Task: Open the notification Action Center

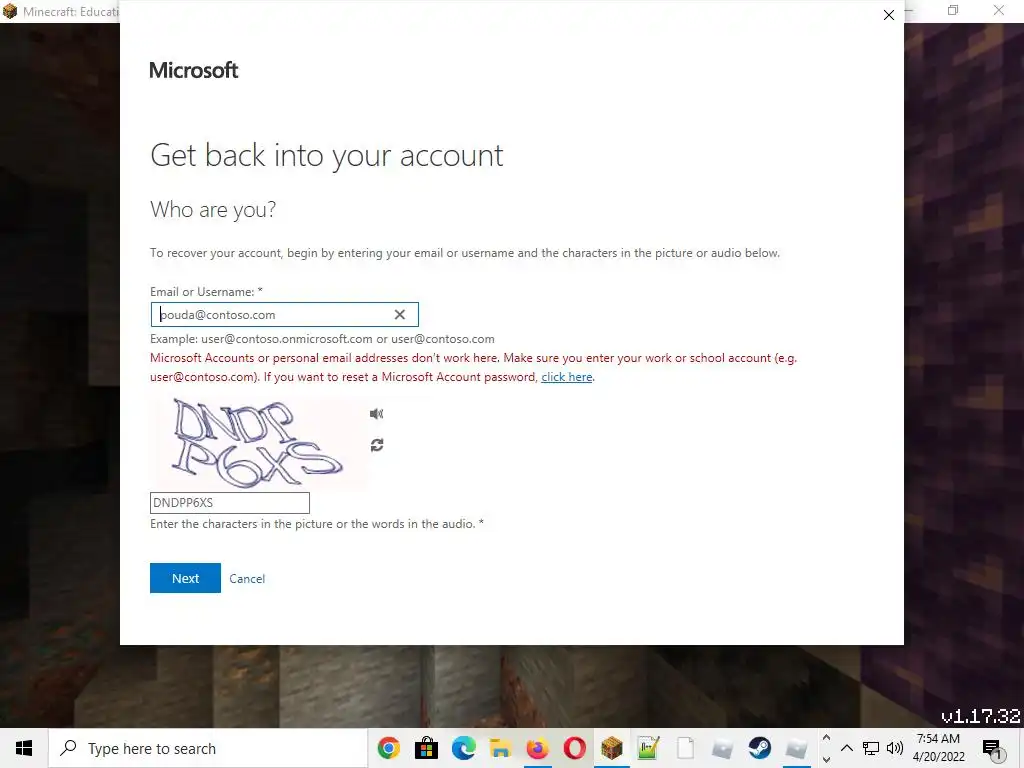Action: (x=992, y=749)
